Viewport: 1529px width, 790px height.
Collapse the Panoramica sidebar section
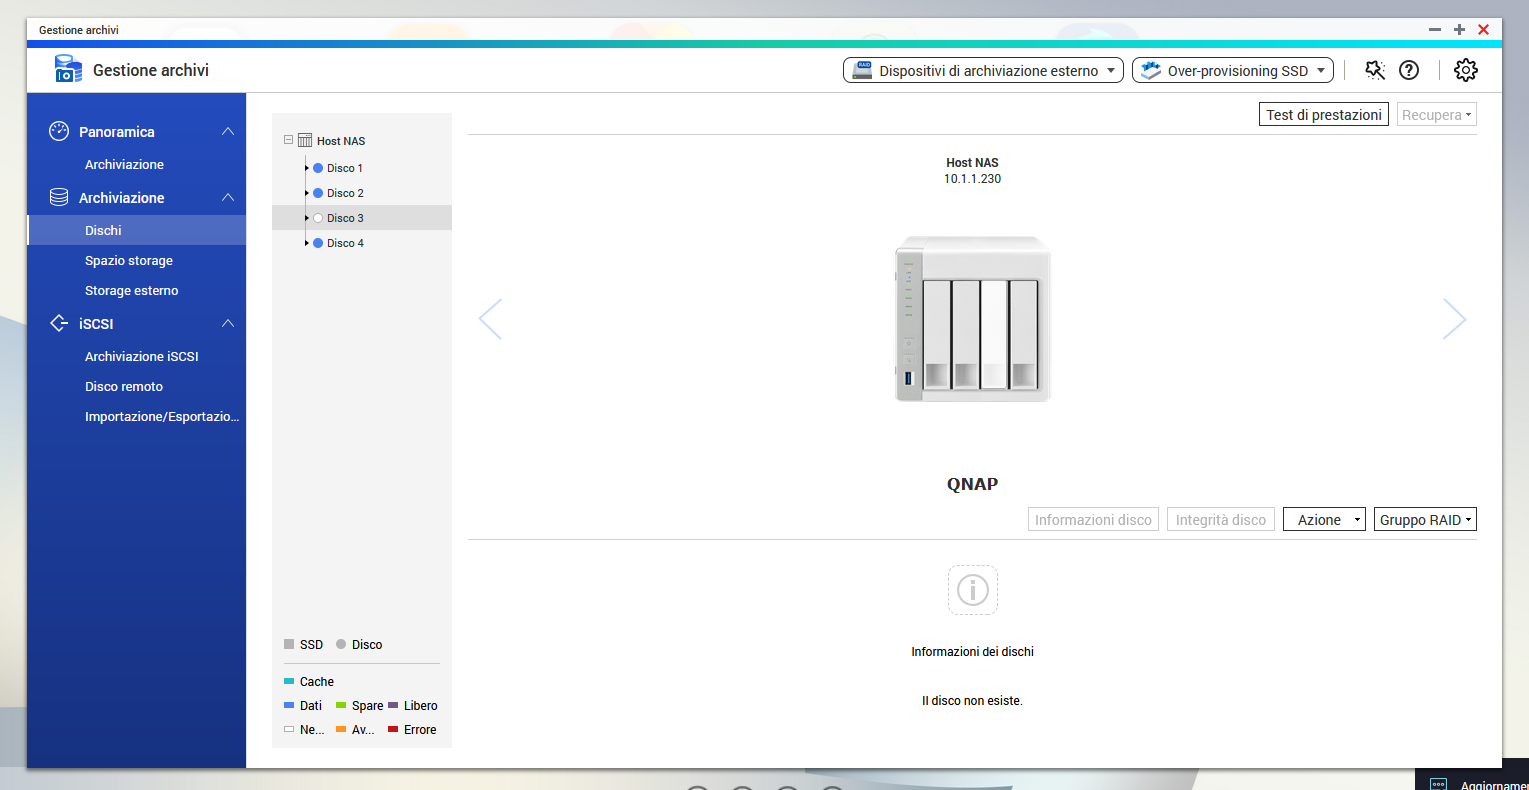point(228,131)
